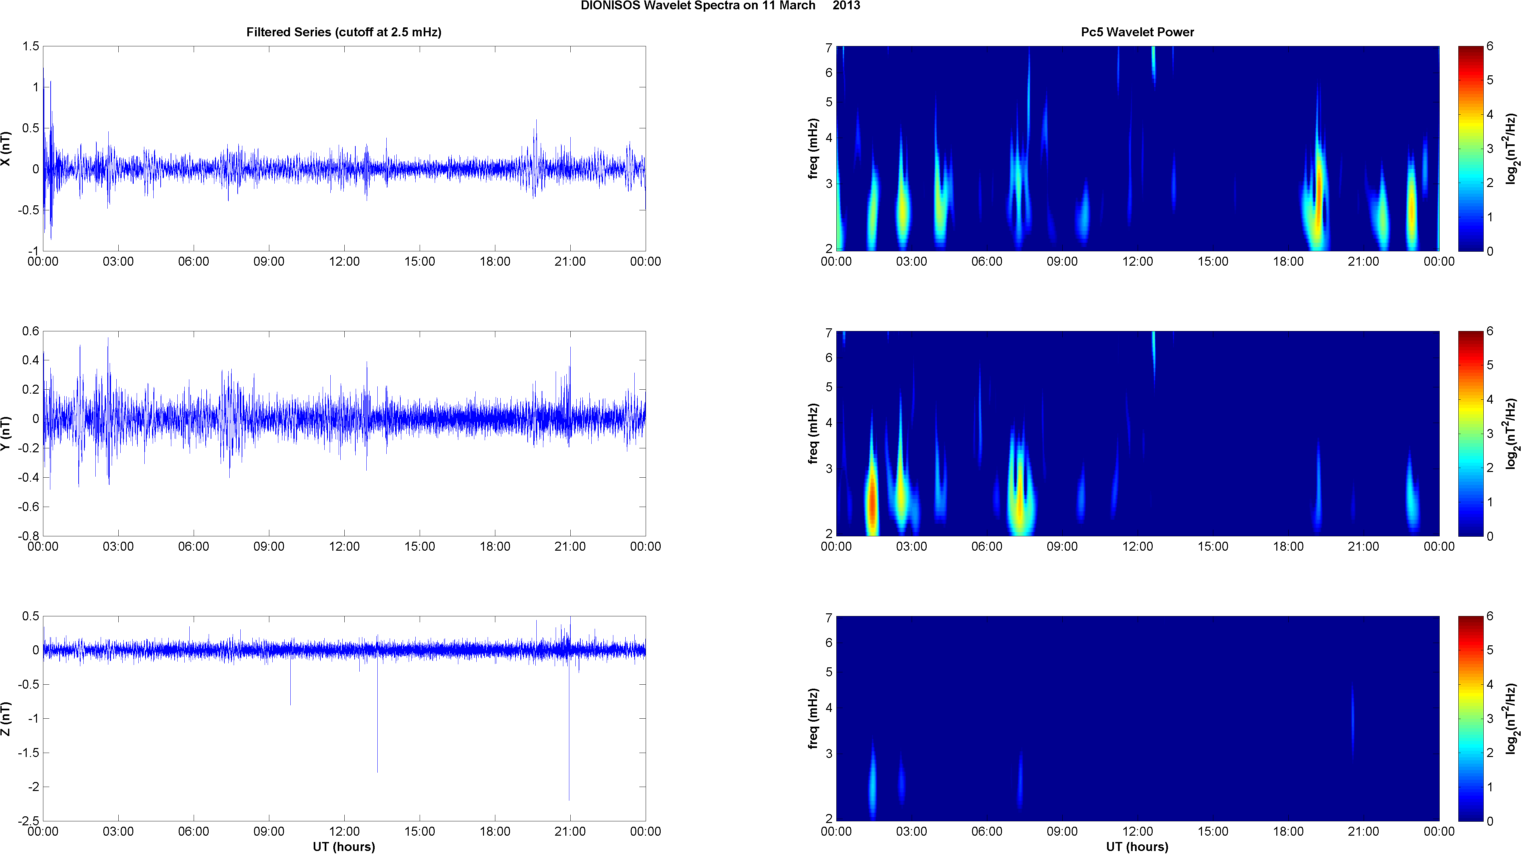Click 'freq (mHz)' label of Z wavelet spectrum
The height and width of the screenshot is (854, 1521).
(813, 719)
